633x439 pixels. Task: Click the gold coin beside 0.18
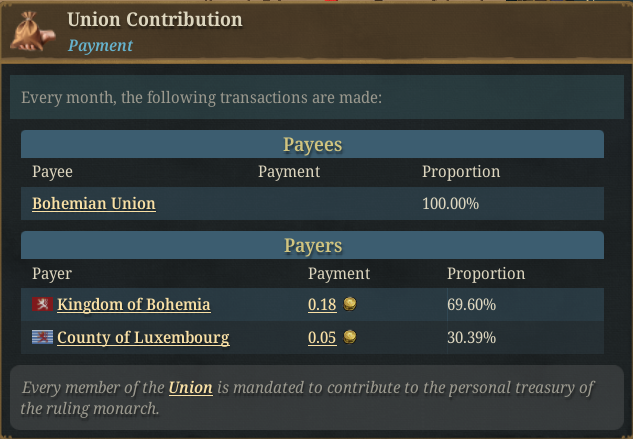coord(350,304)
